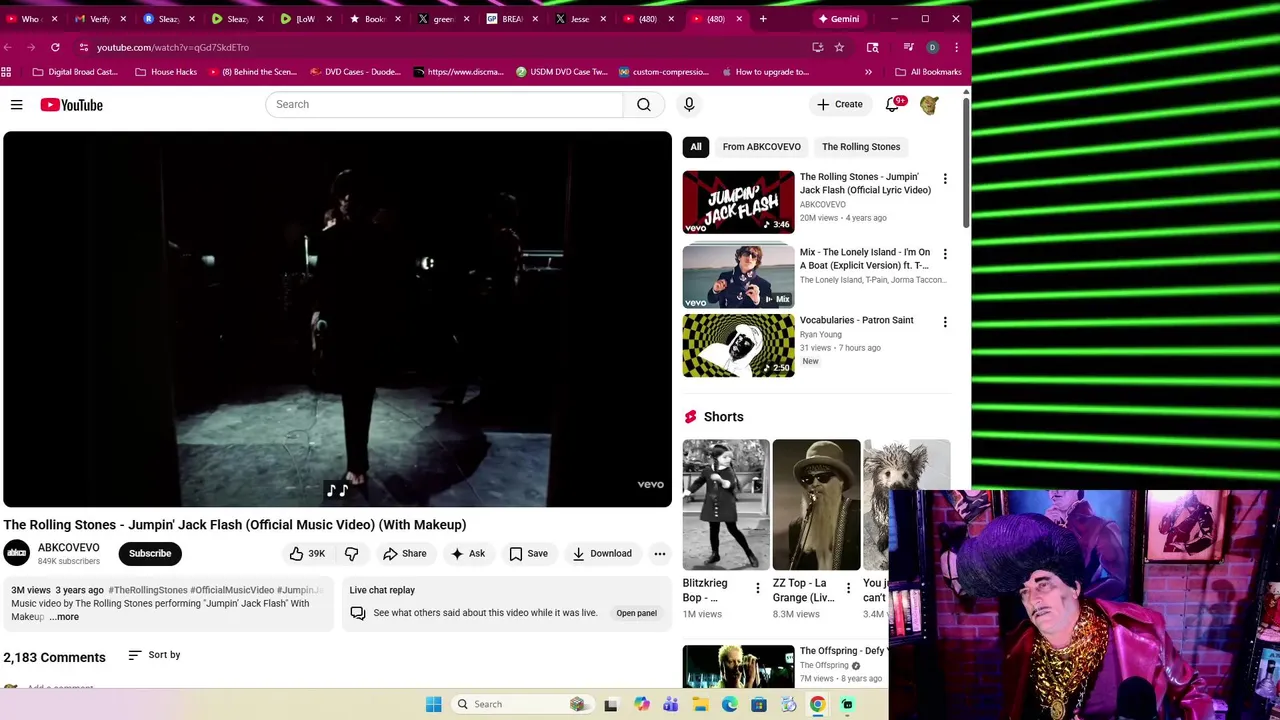This screenshot has width=1280, height=720.
Task: Click the #TheRollingStones hashtag link
Action: [148, 590]
